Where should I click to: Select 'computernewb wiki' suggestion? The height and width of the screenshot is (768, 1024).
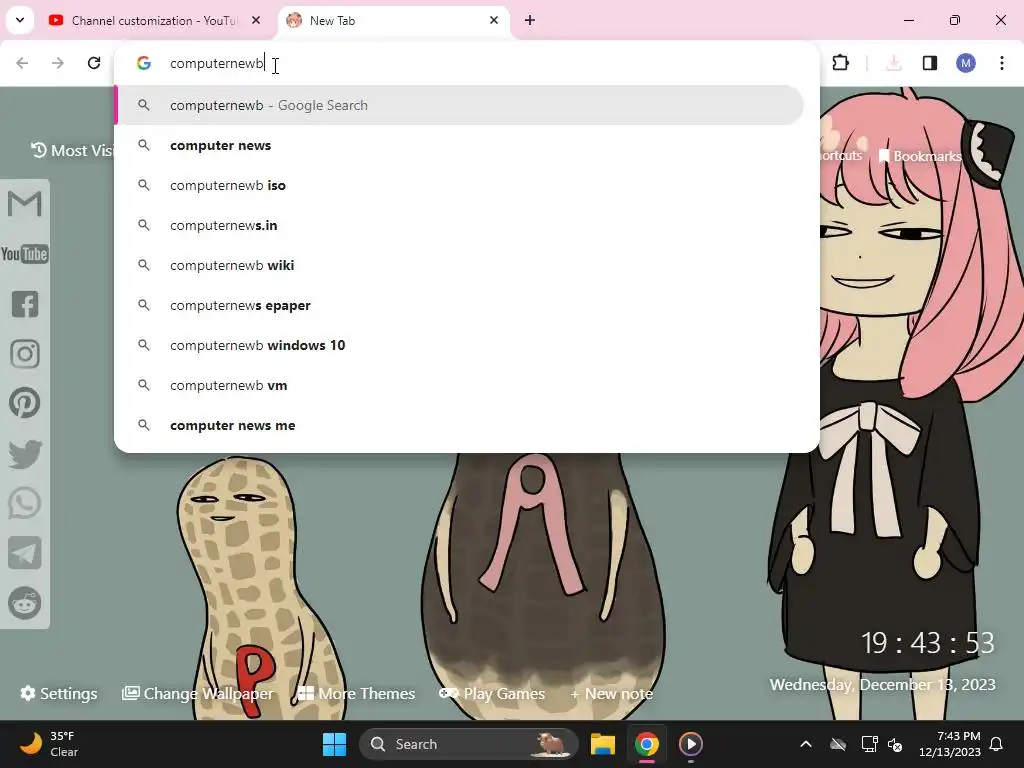click(460, 265)
